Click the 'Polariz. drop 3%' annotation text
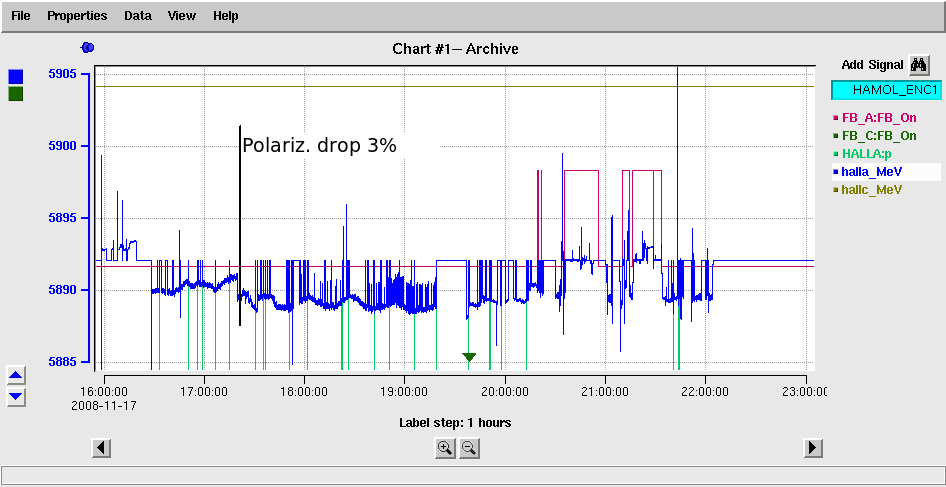 319,146
